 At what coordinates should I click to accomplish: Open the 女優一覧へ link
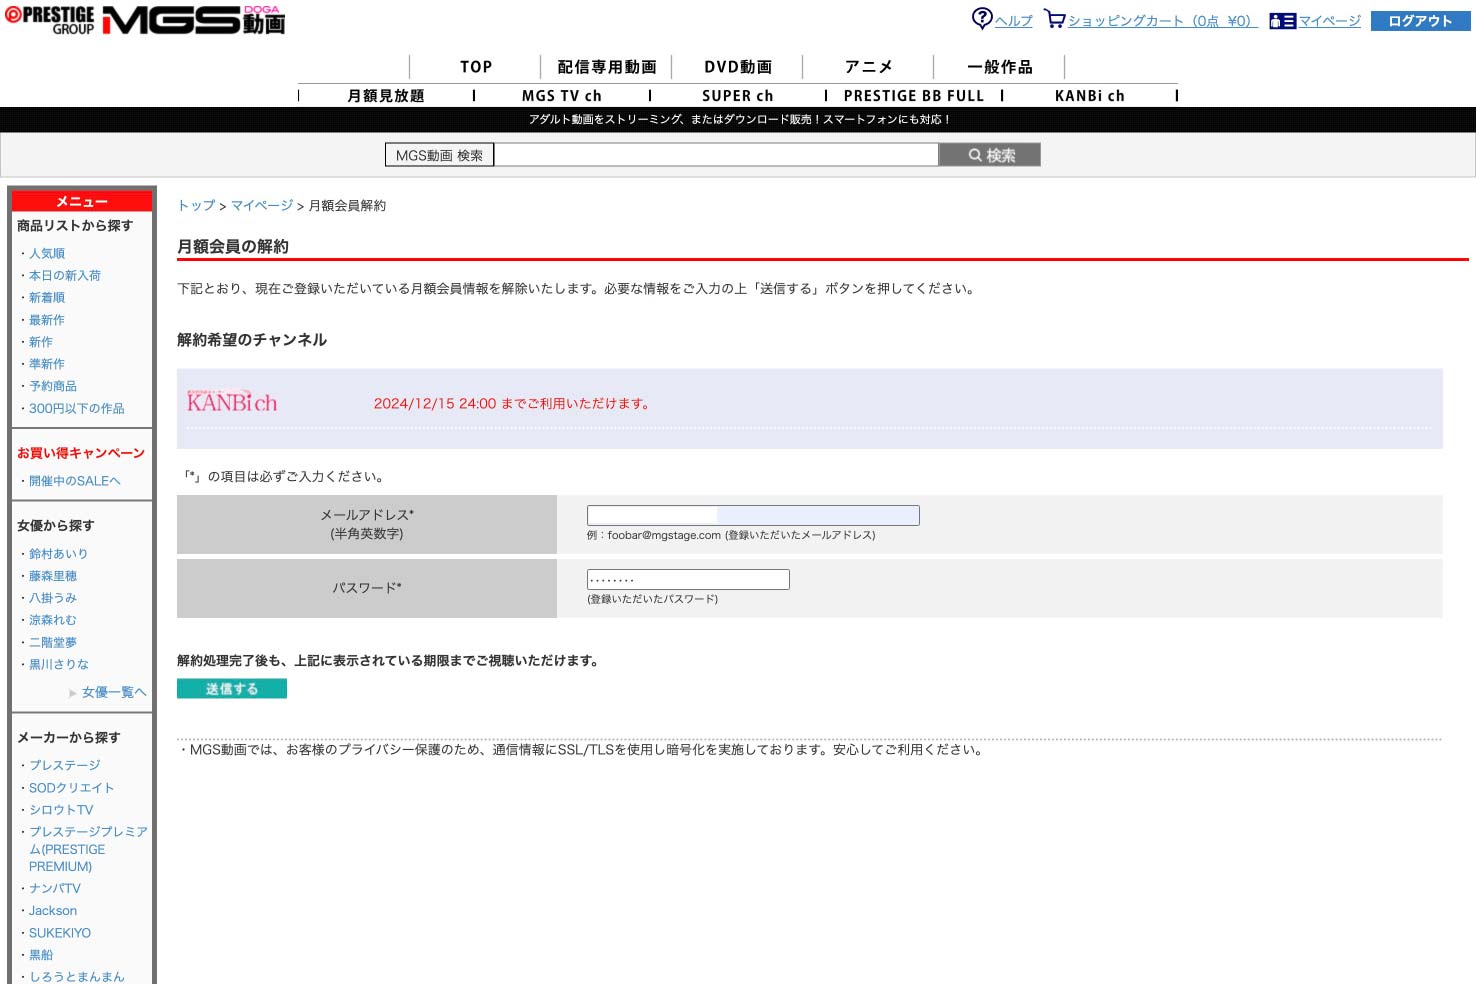click(x=114, y=692)
